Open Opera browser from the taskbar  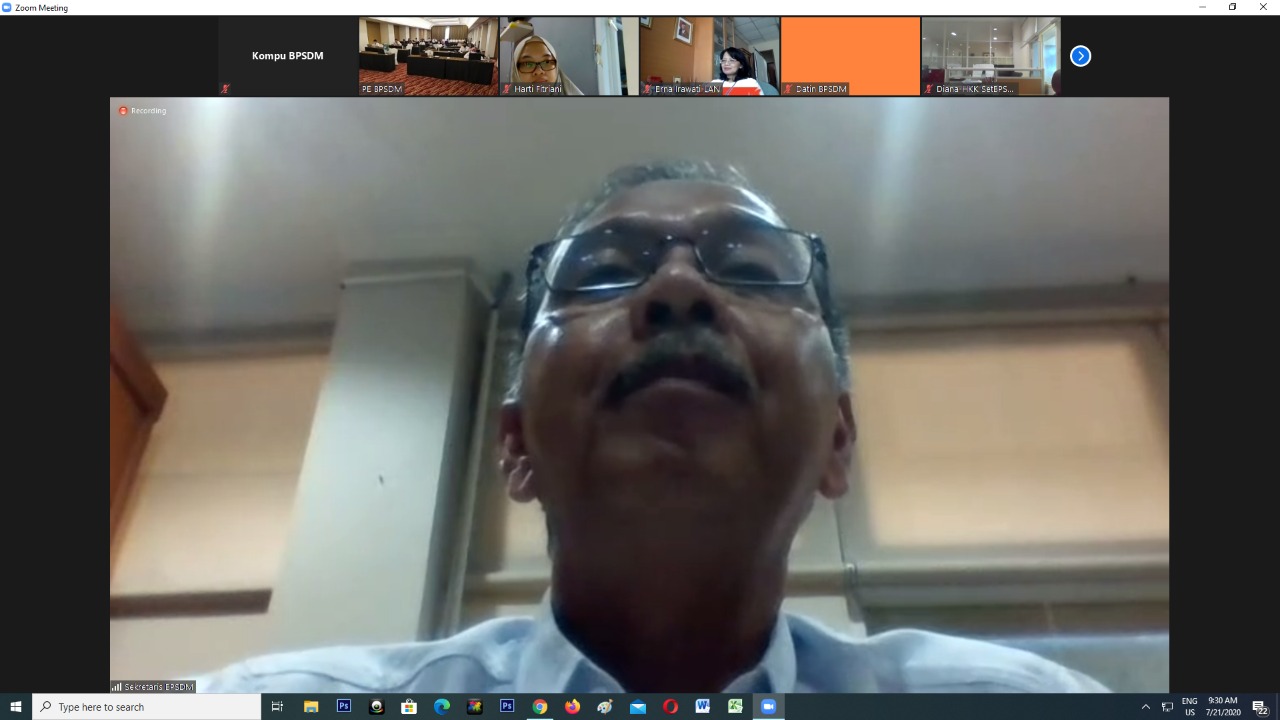670,707
